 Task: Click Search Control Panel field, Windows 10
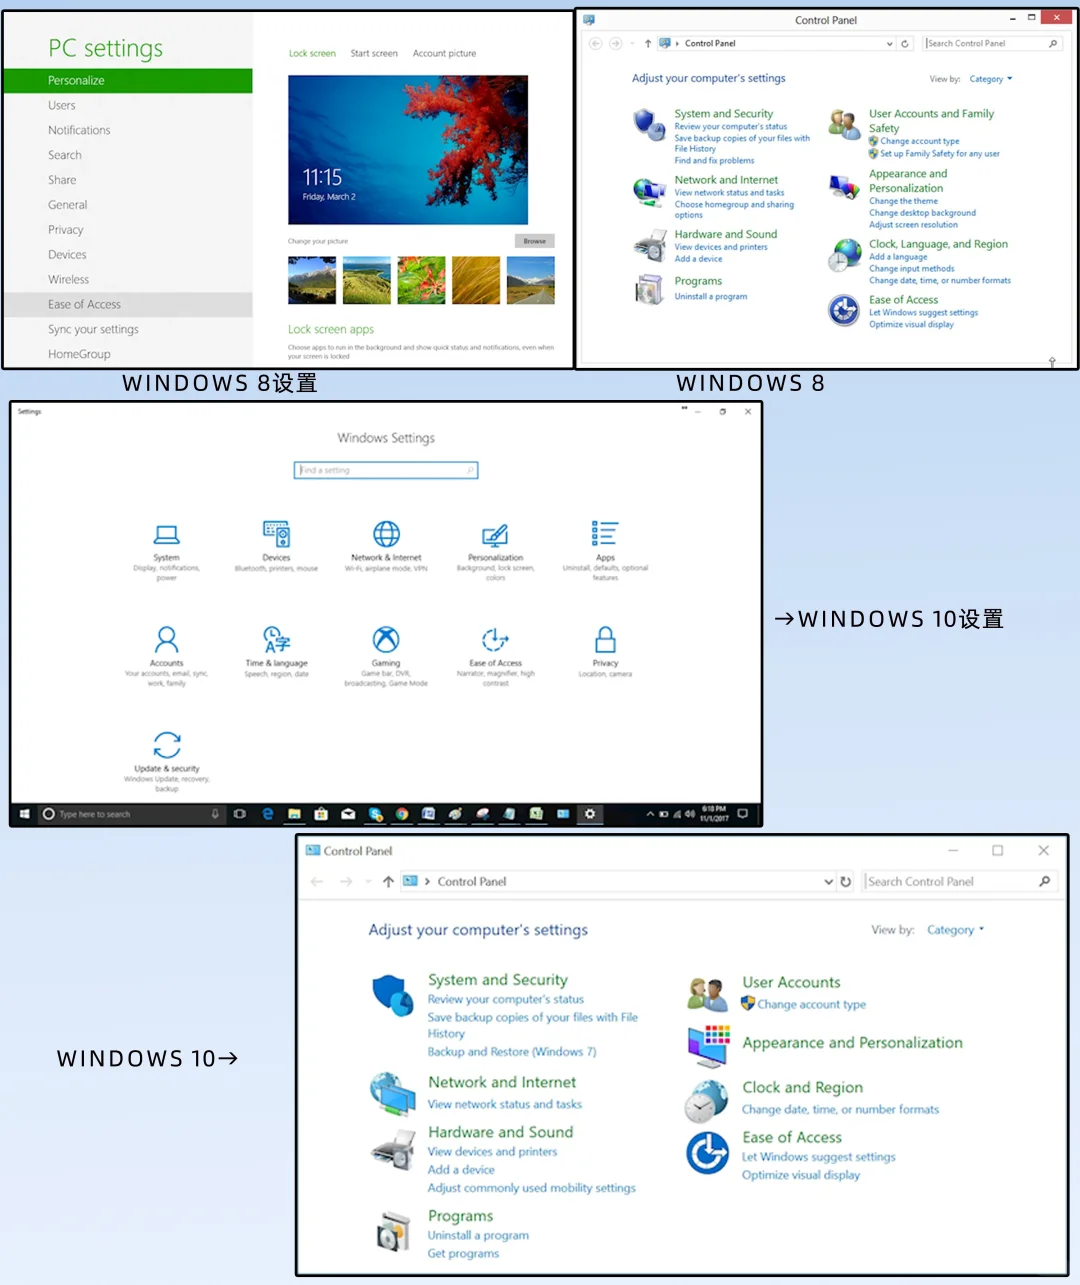point(960,882)
